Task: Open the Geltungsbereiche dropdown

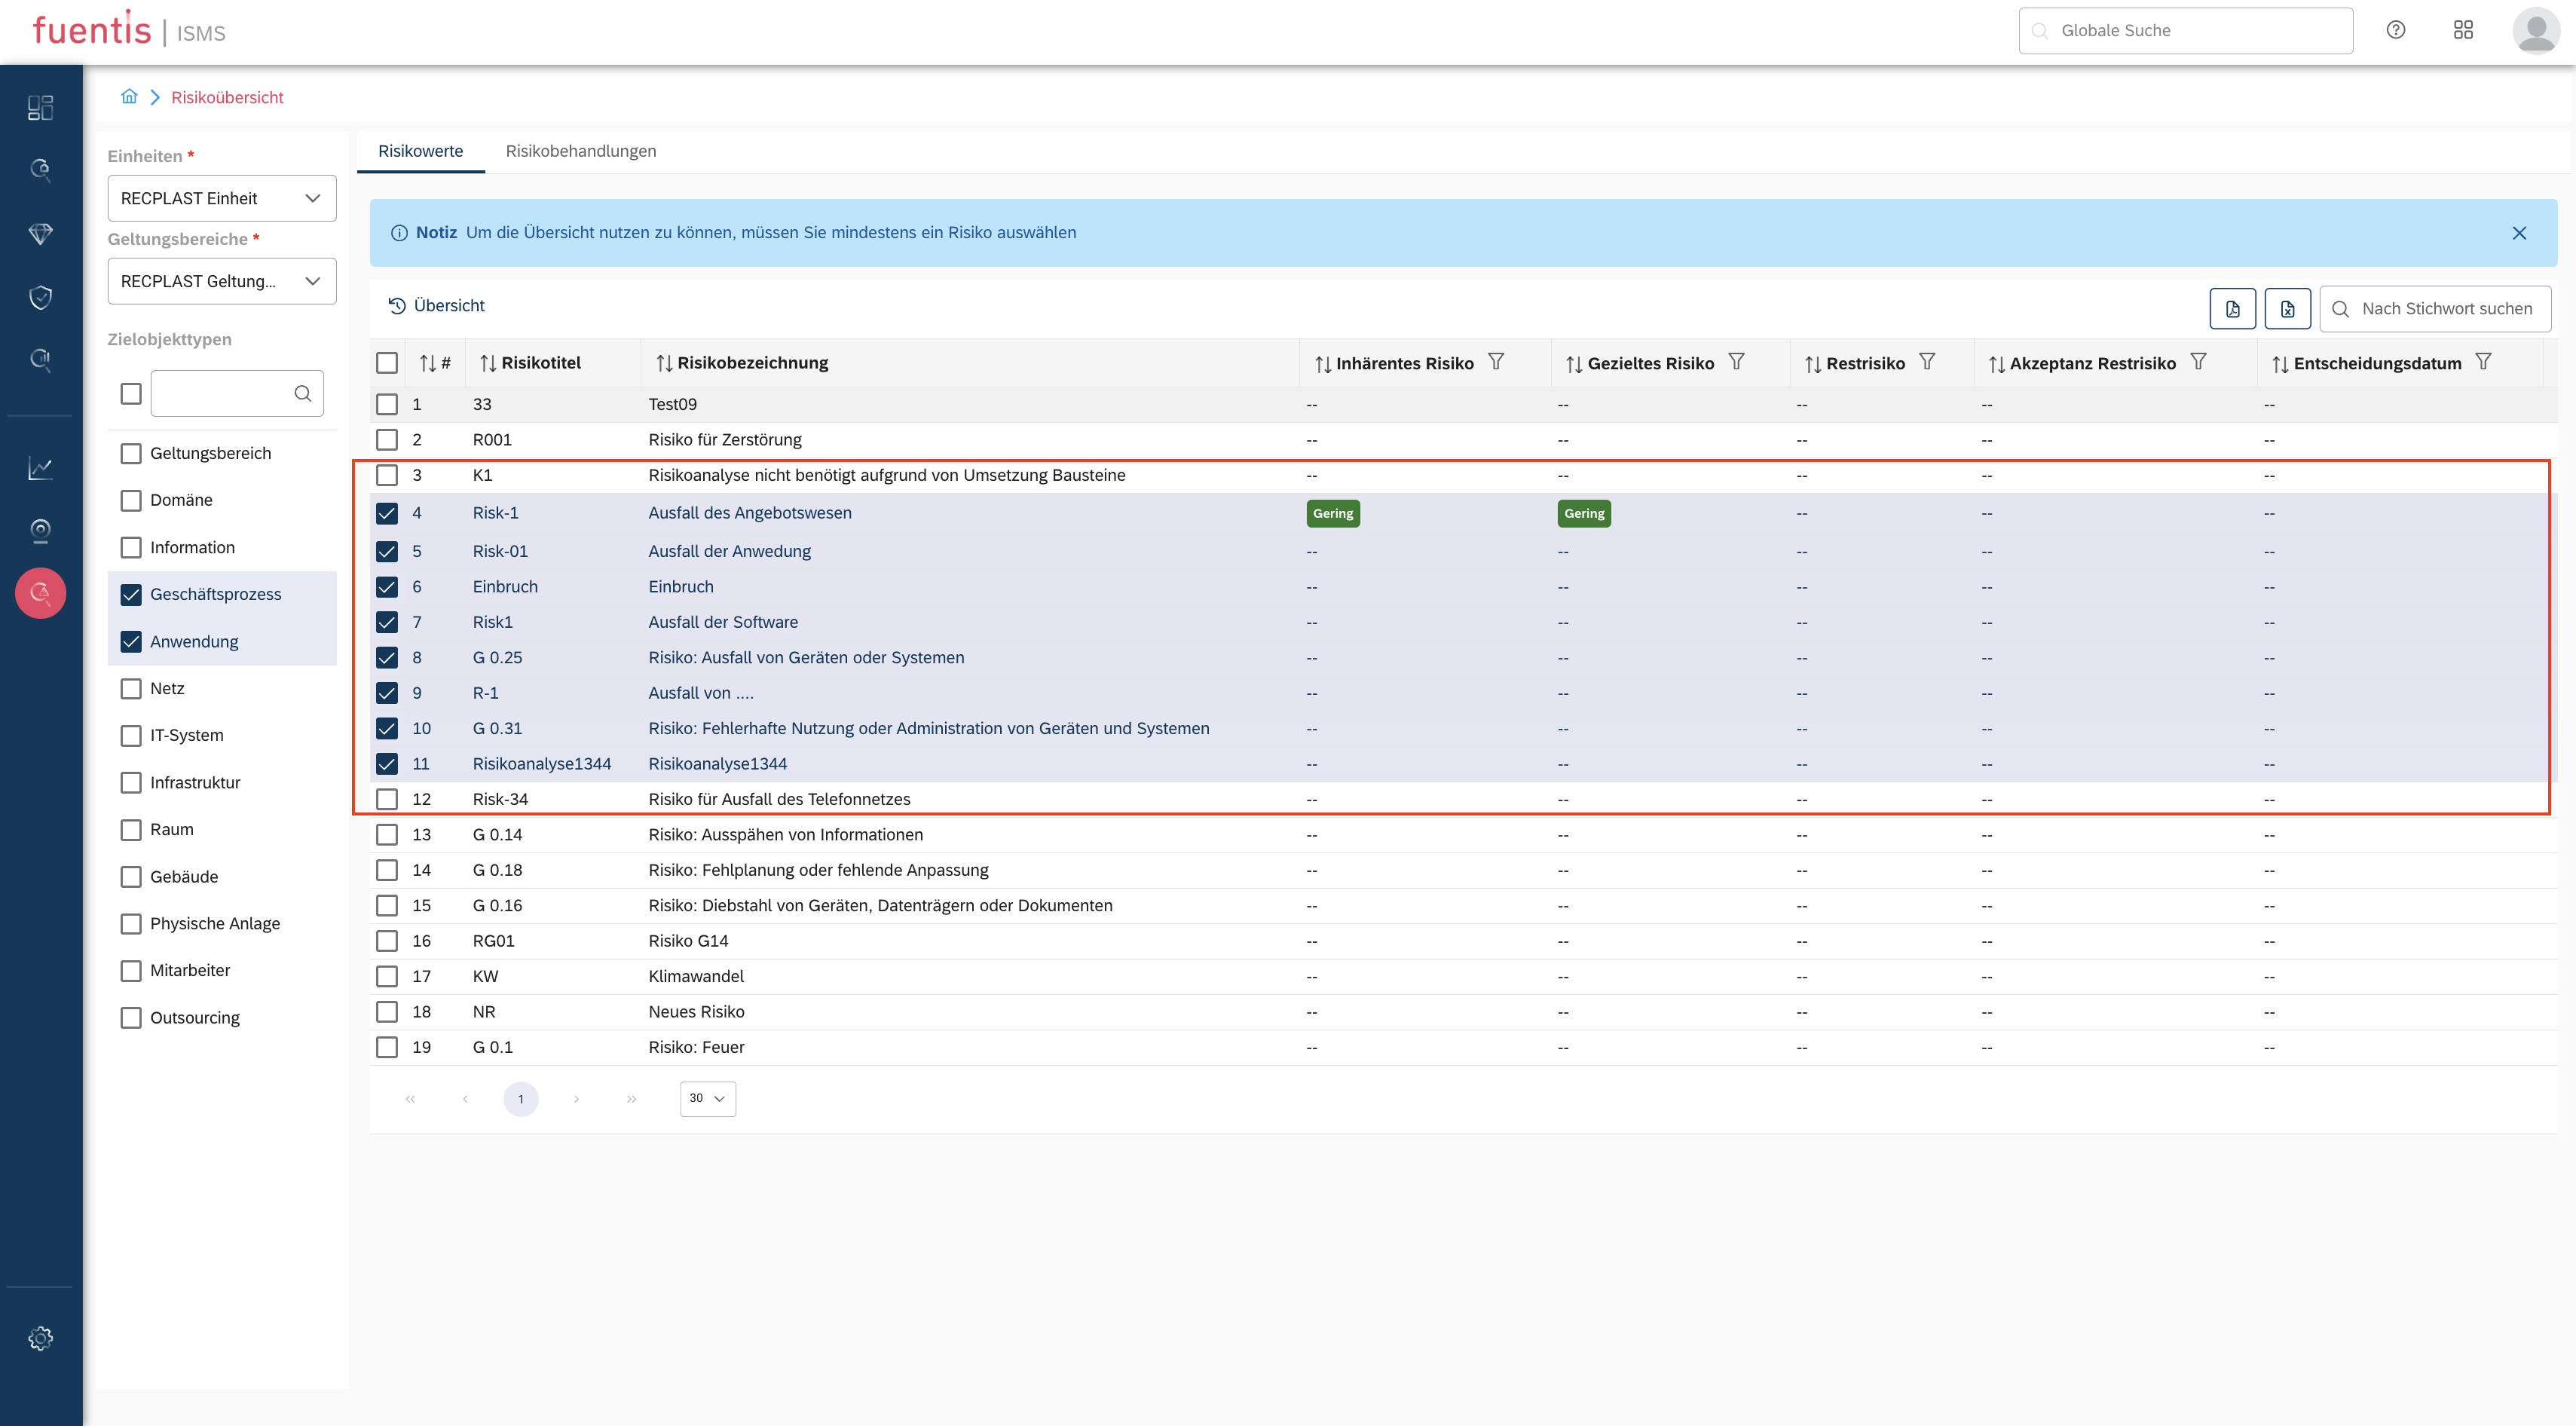Action: [x=221, y=281]
